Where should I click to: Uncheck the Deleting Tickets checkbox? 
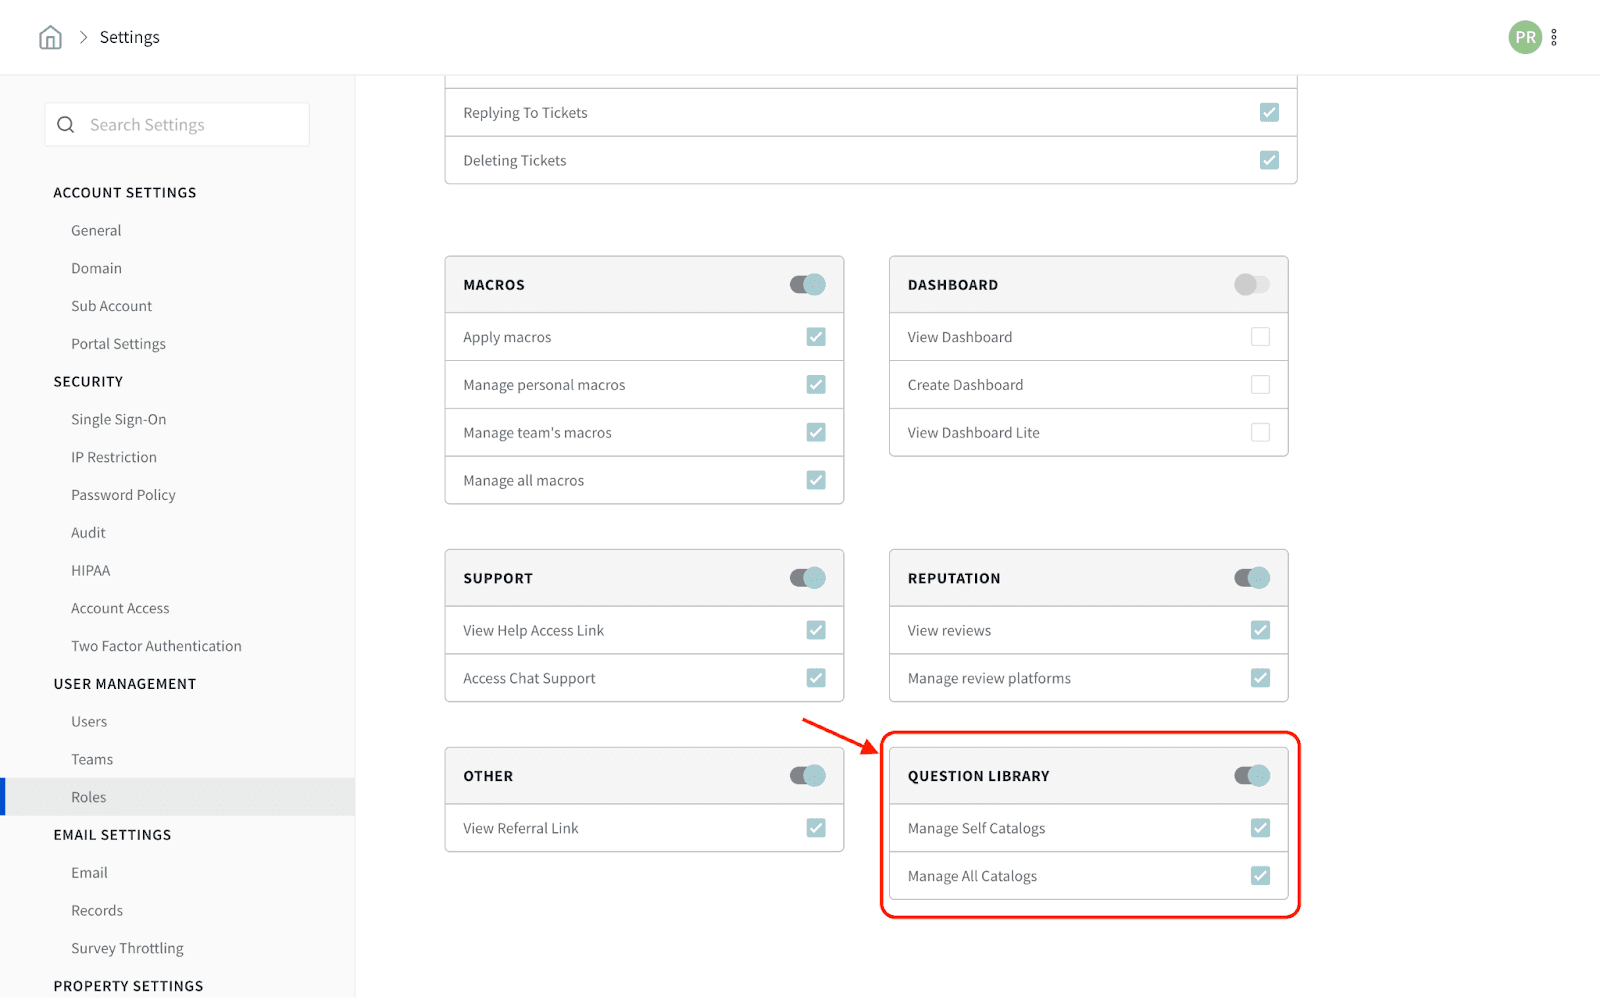pyautogui.click(x=1269, y=160)
